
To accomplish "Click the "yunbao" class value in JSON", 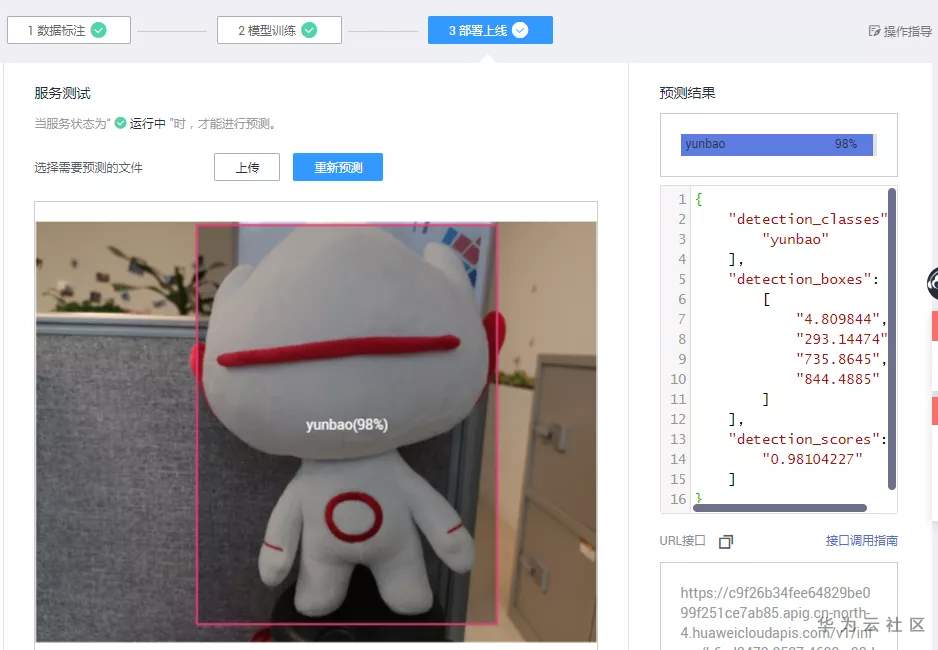I will click(x=795, y=239).
